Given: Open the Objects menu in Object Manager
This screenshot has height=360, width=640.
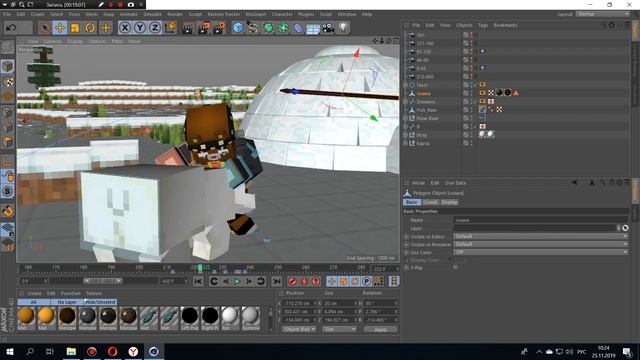Looking at the screenshot, I should click(x=464, y=25).
